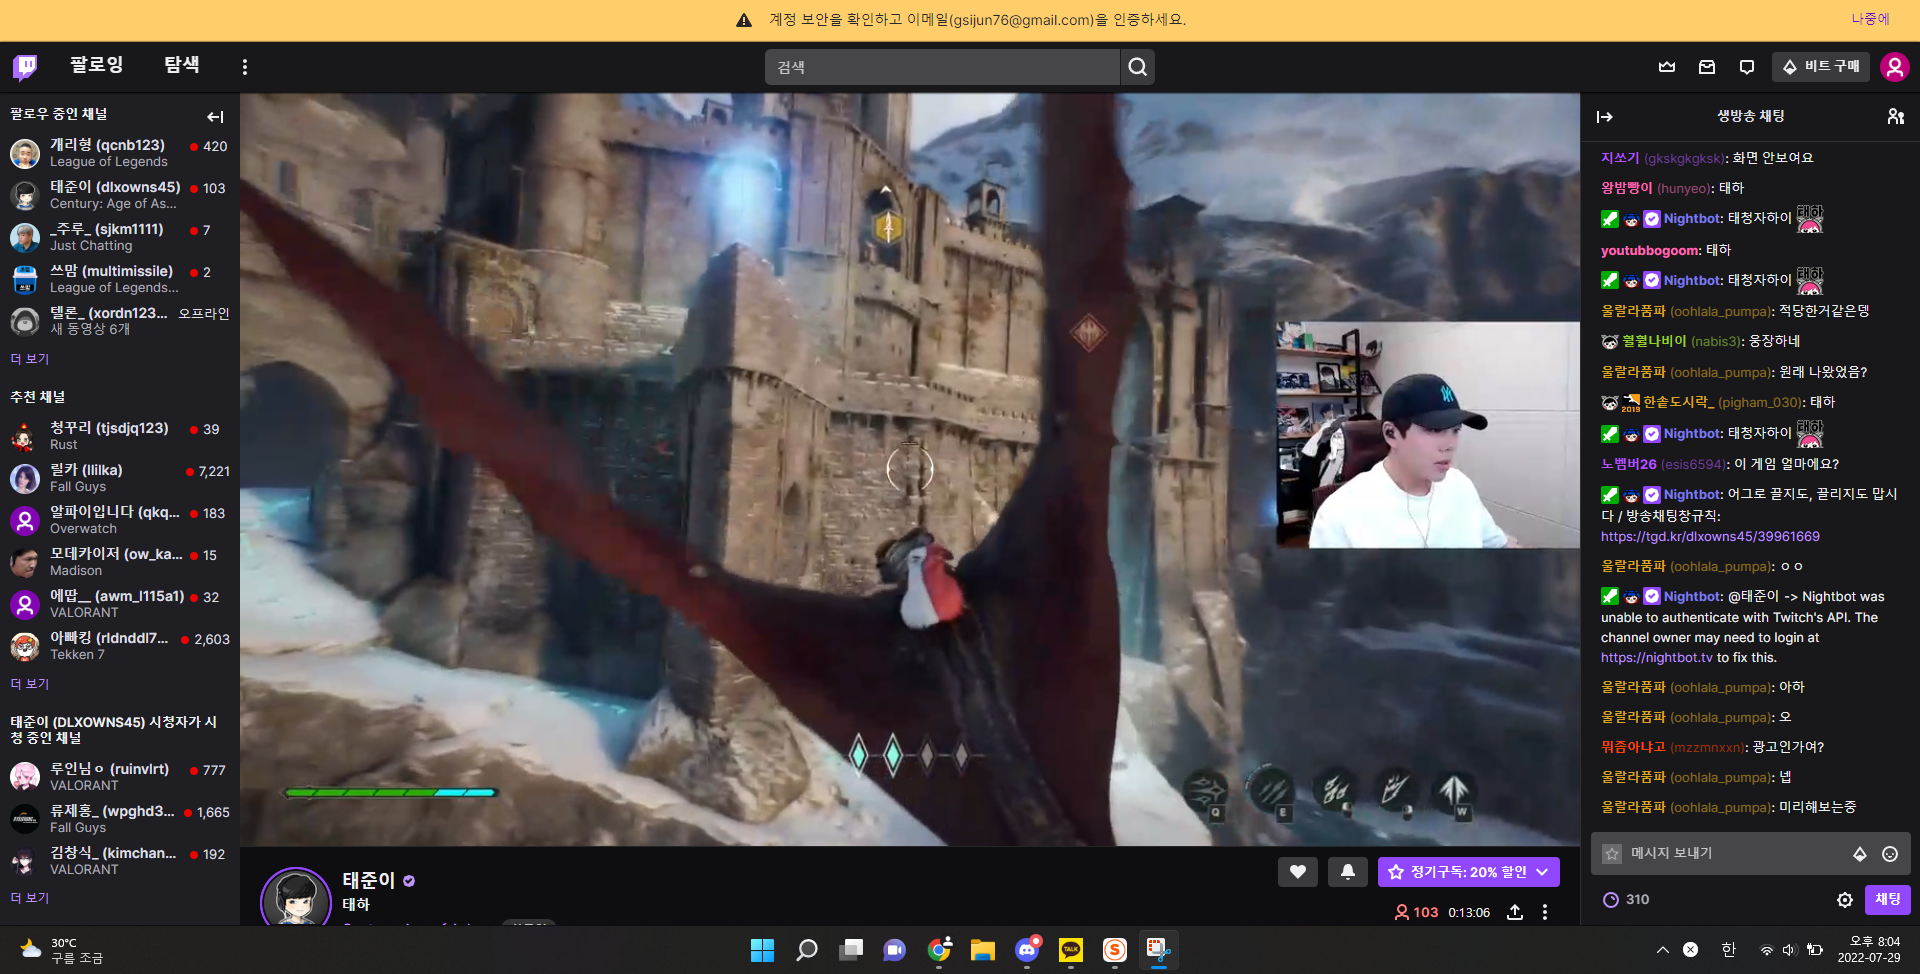This screenshot has width=1920, height=974.
Task: Open the Following tab (팔로잉)
Action: (96, 65)
